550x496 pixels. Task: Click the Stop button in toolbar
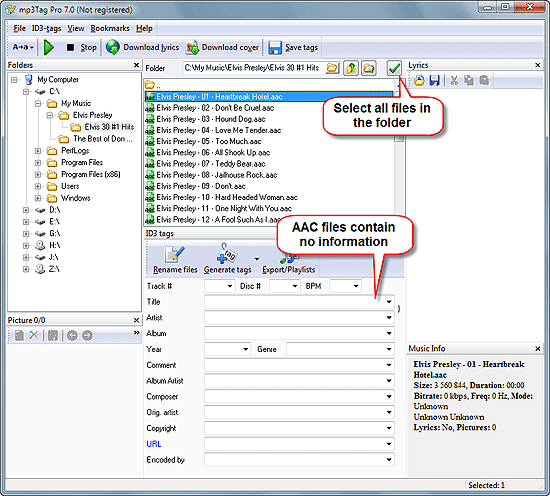[81, 47]
